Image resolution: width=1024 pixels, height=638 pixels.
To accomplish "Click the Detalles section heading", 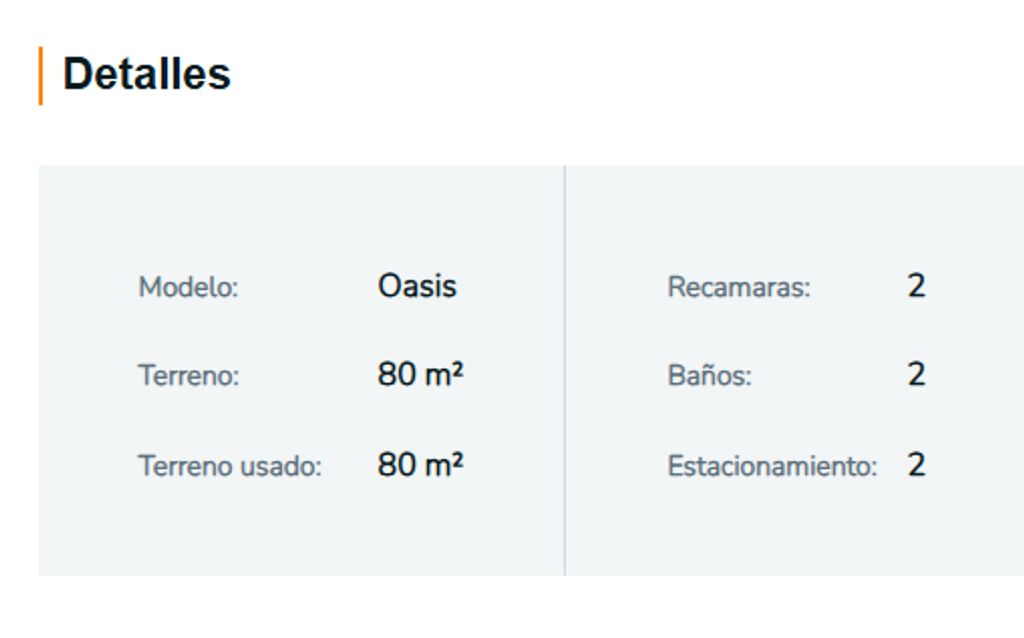I will [146, 74].
